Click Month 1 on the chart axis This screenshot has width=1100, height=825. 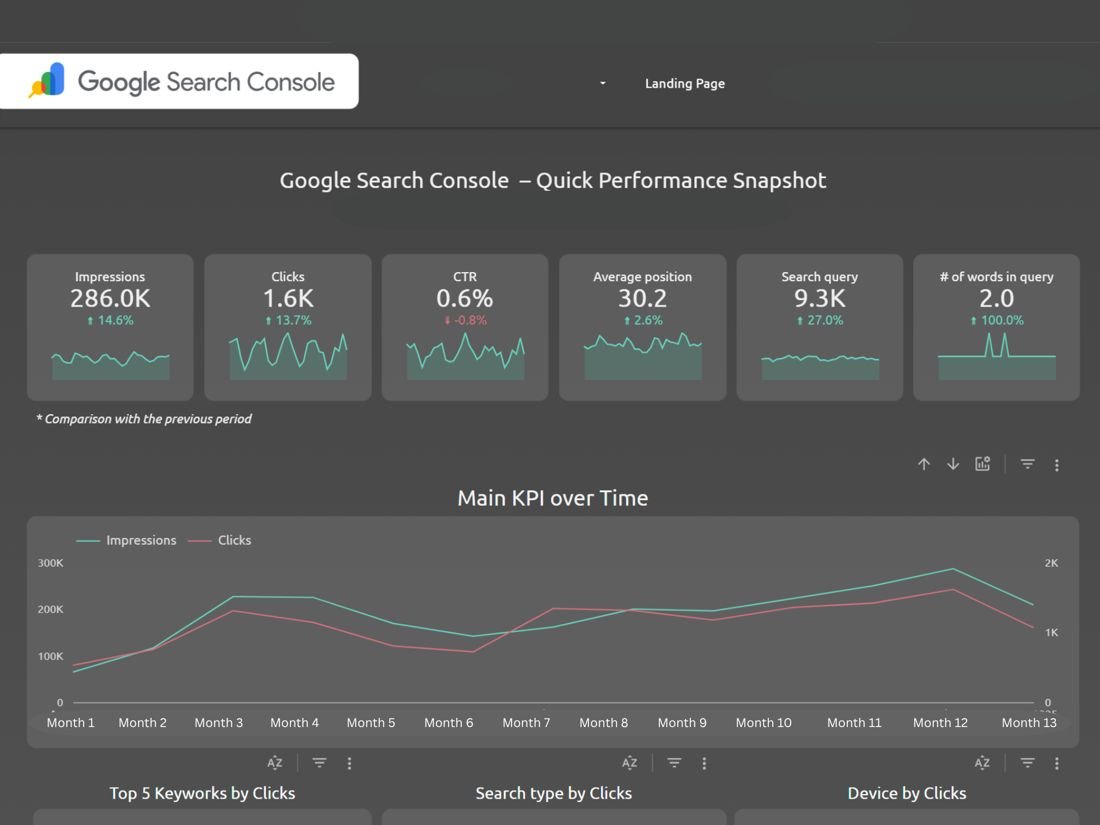[70, 723]
